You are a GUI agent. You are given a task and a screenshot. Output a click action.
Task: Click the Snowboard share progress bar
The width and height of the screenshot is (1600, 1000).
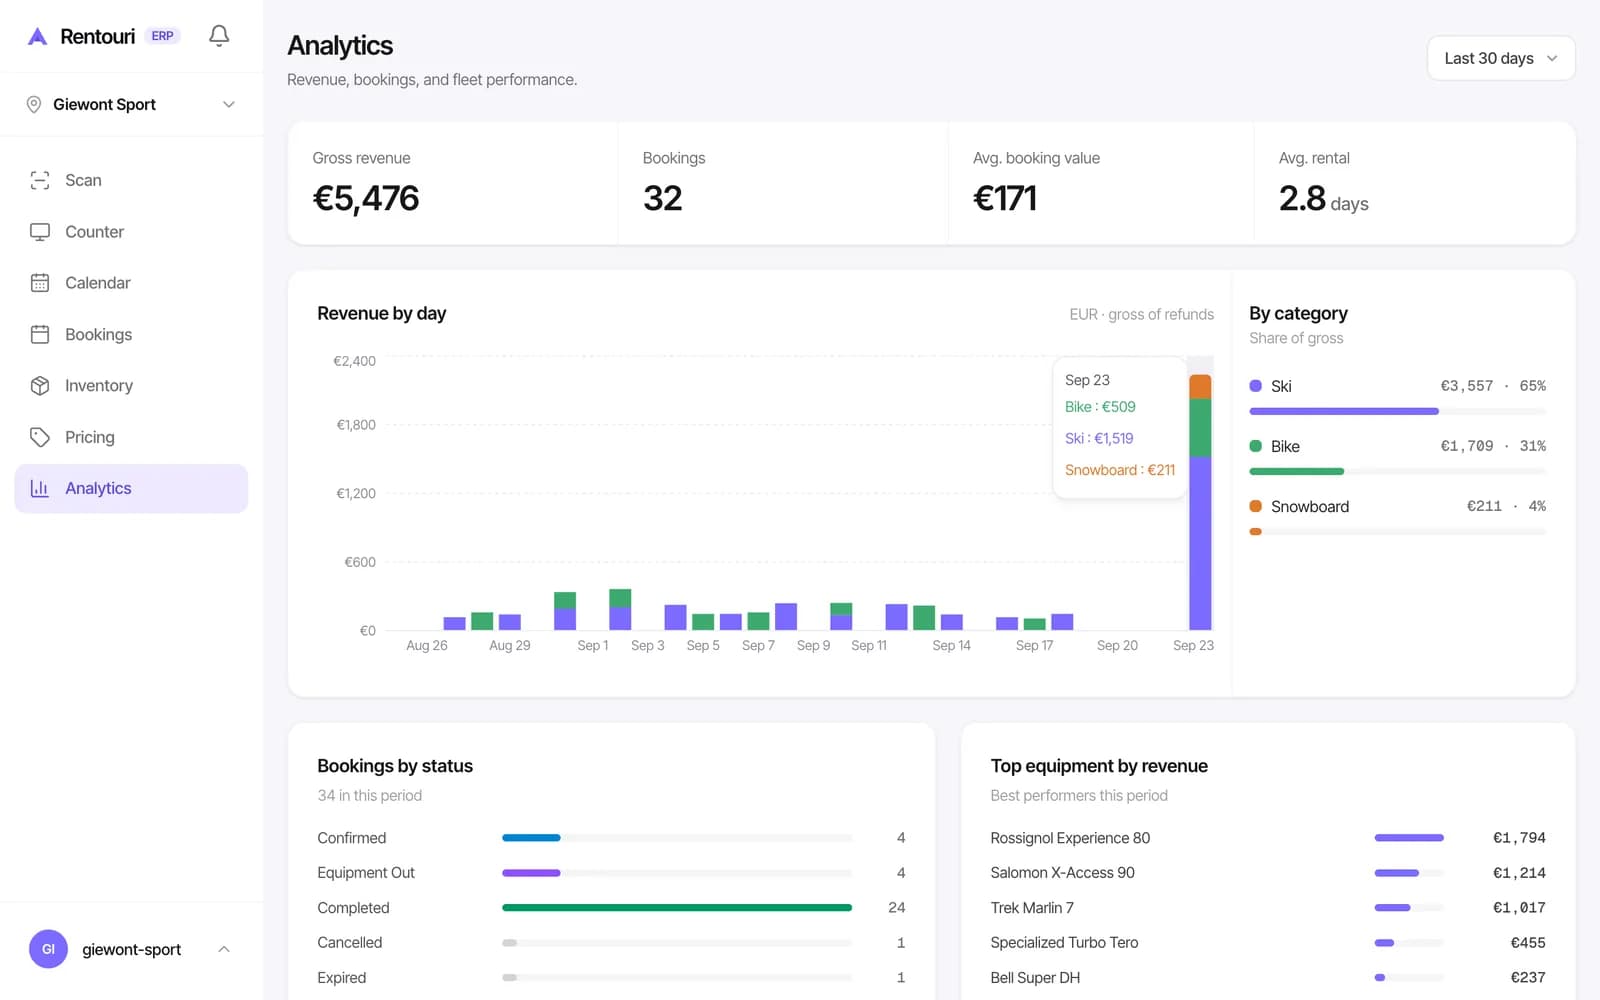point(1398,532)
